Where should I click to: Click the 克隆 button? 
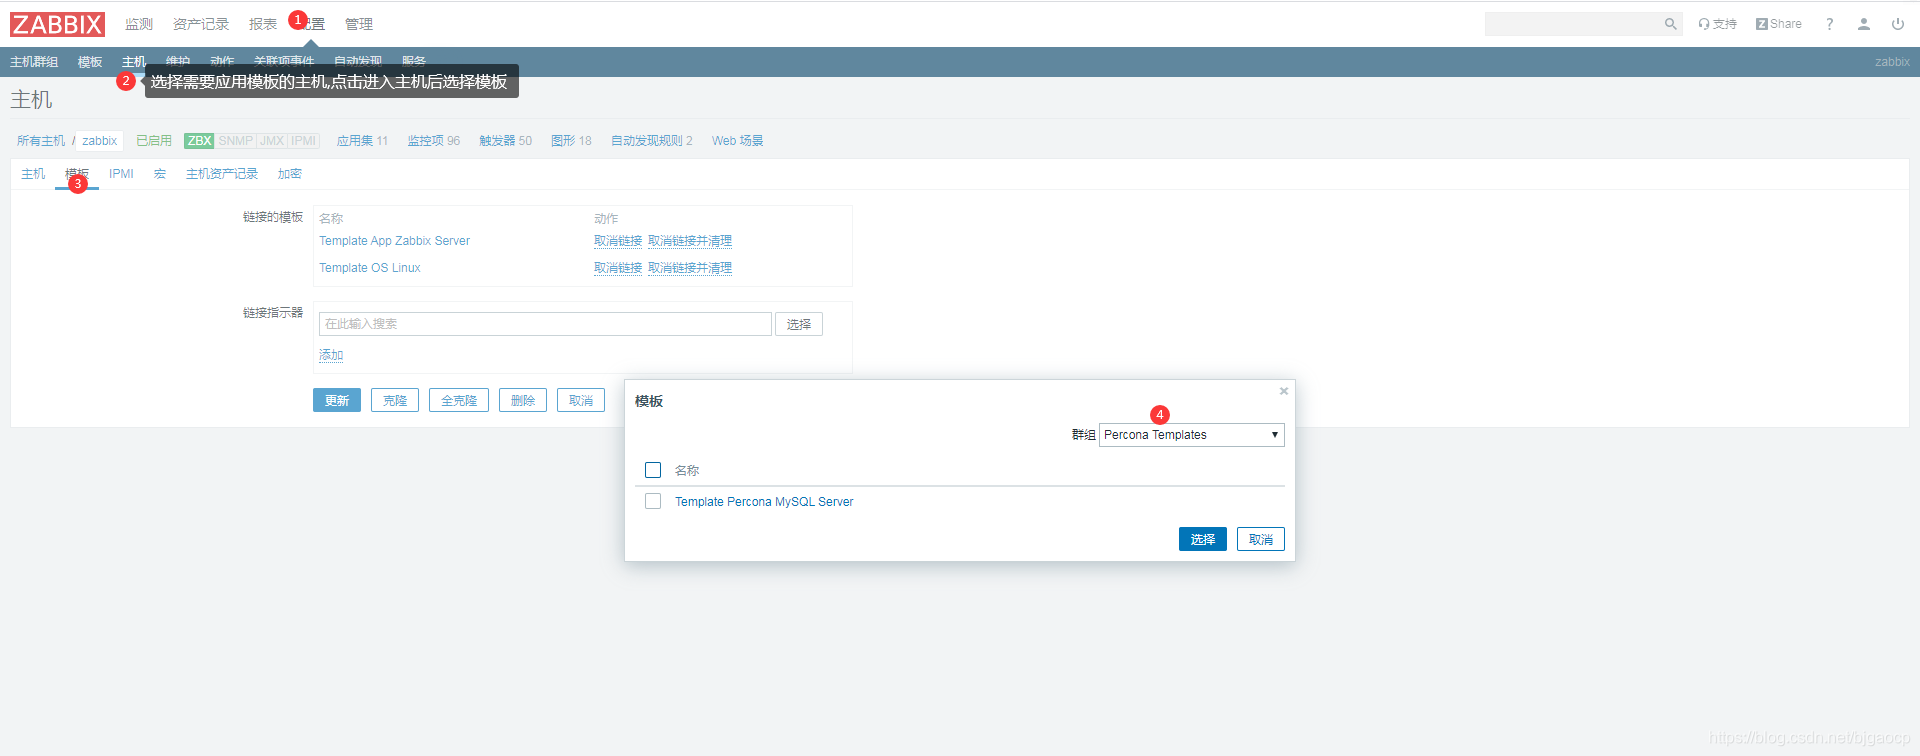point(395,400)
